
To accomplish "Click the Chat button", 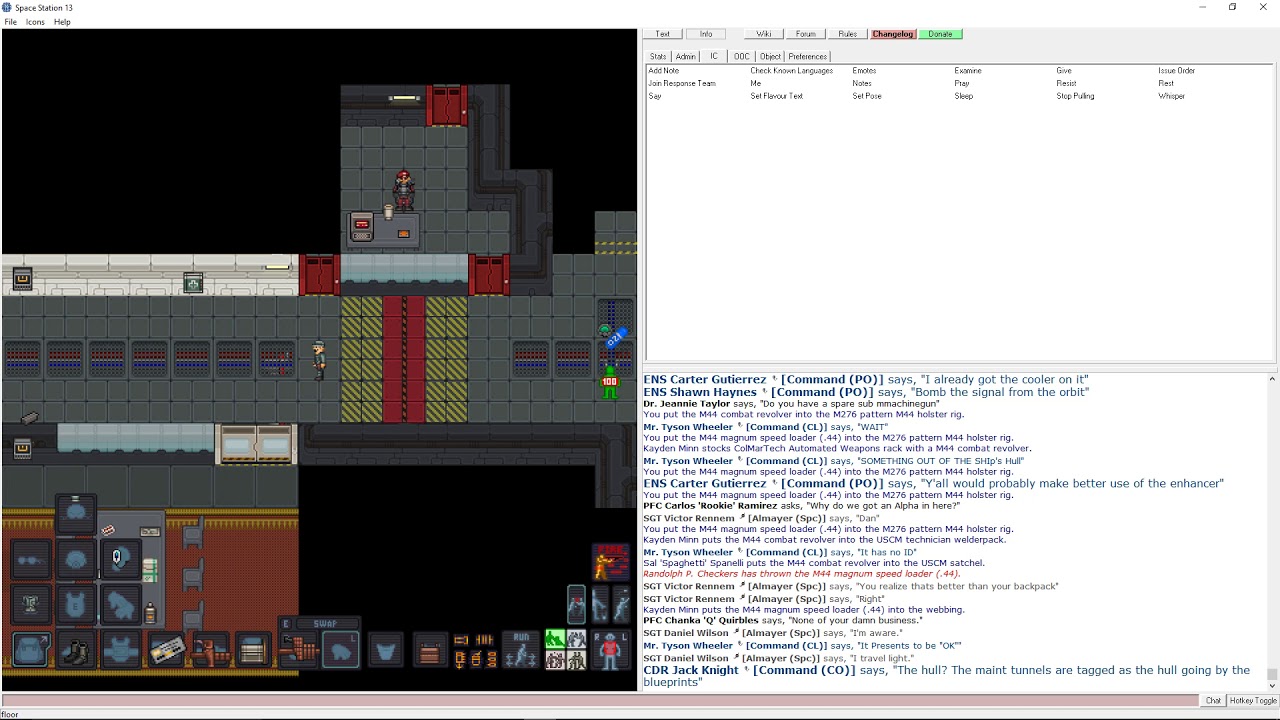I will [1213, 700].
